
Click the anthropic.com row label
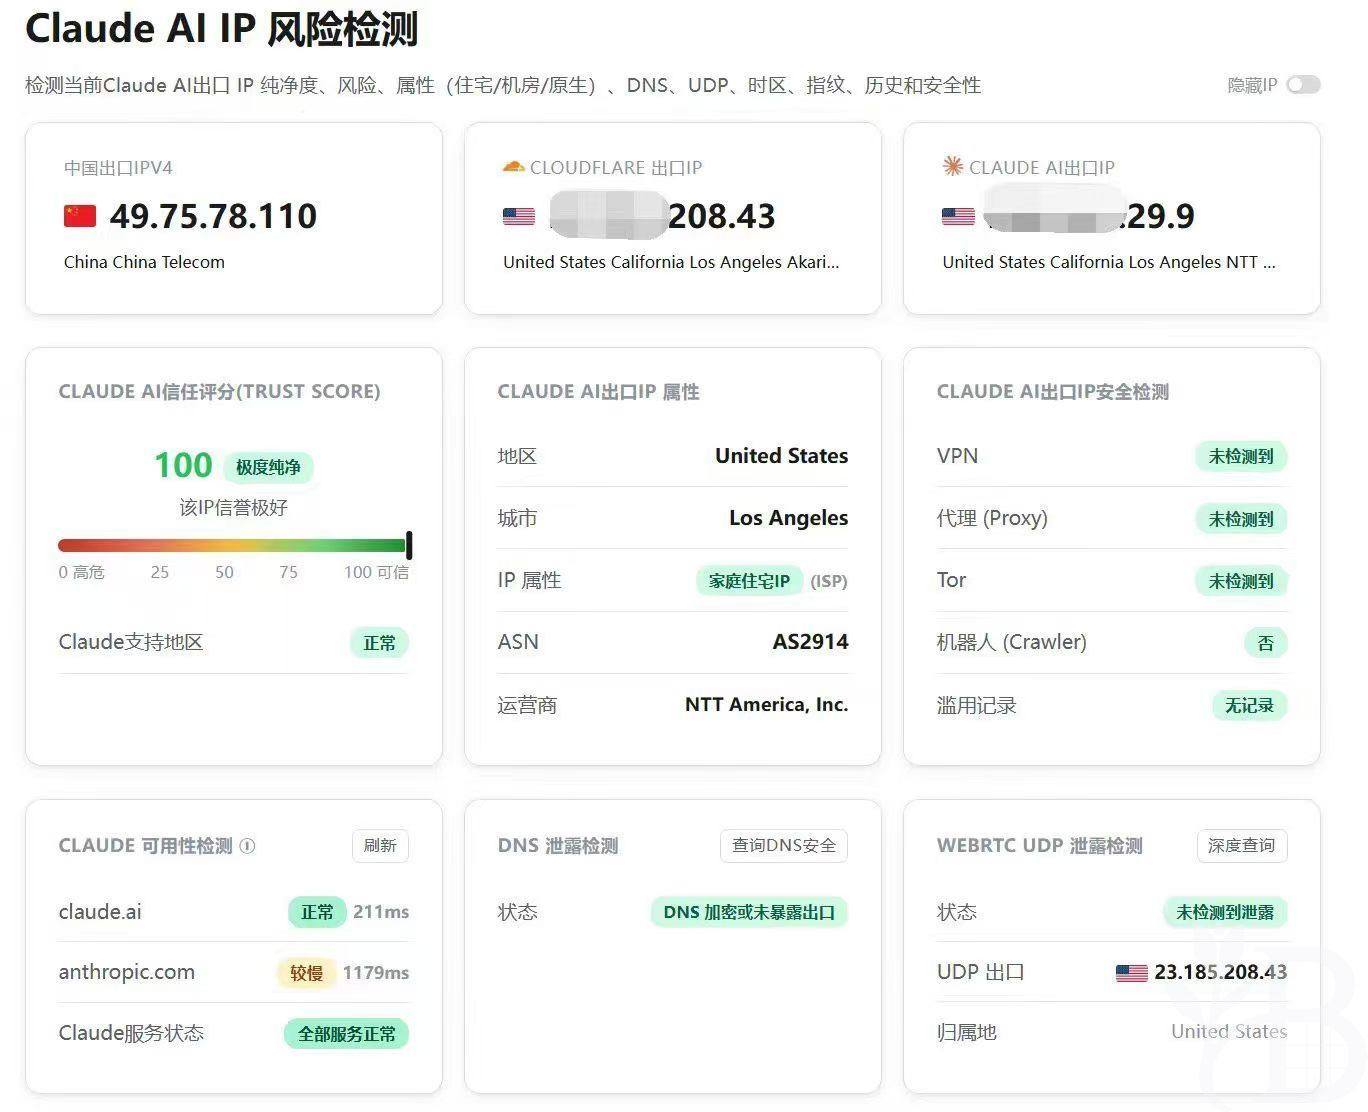tap(127, 972)
